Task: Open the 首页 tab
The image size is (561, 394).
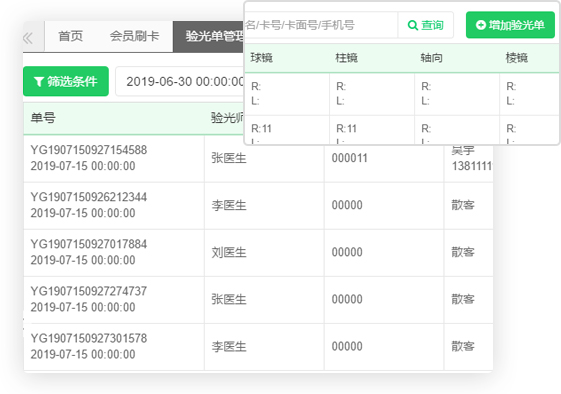Action: 70,36
